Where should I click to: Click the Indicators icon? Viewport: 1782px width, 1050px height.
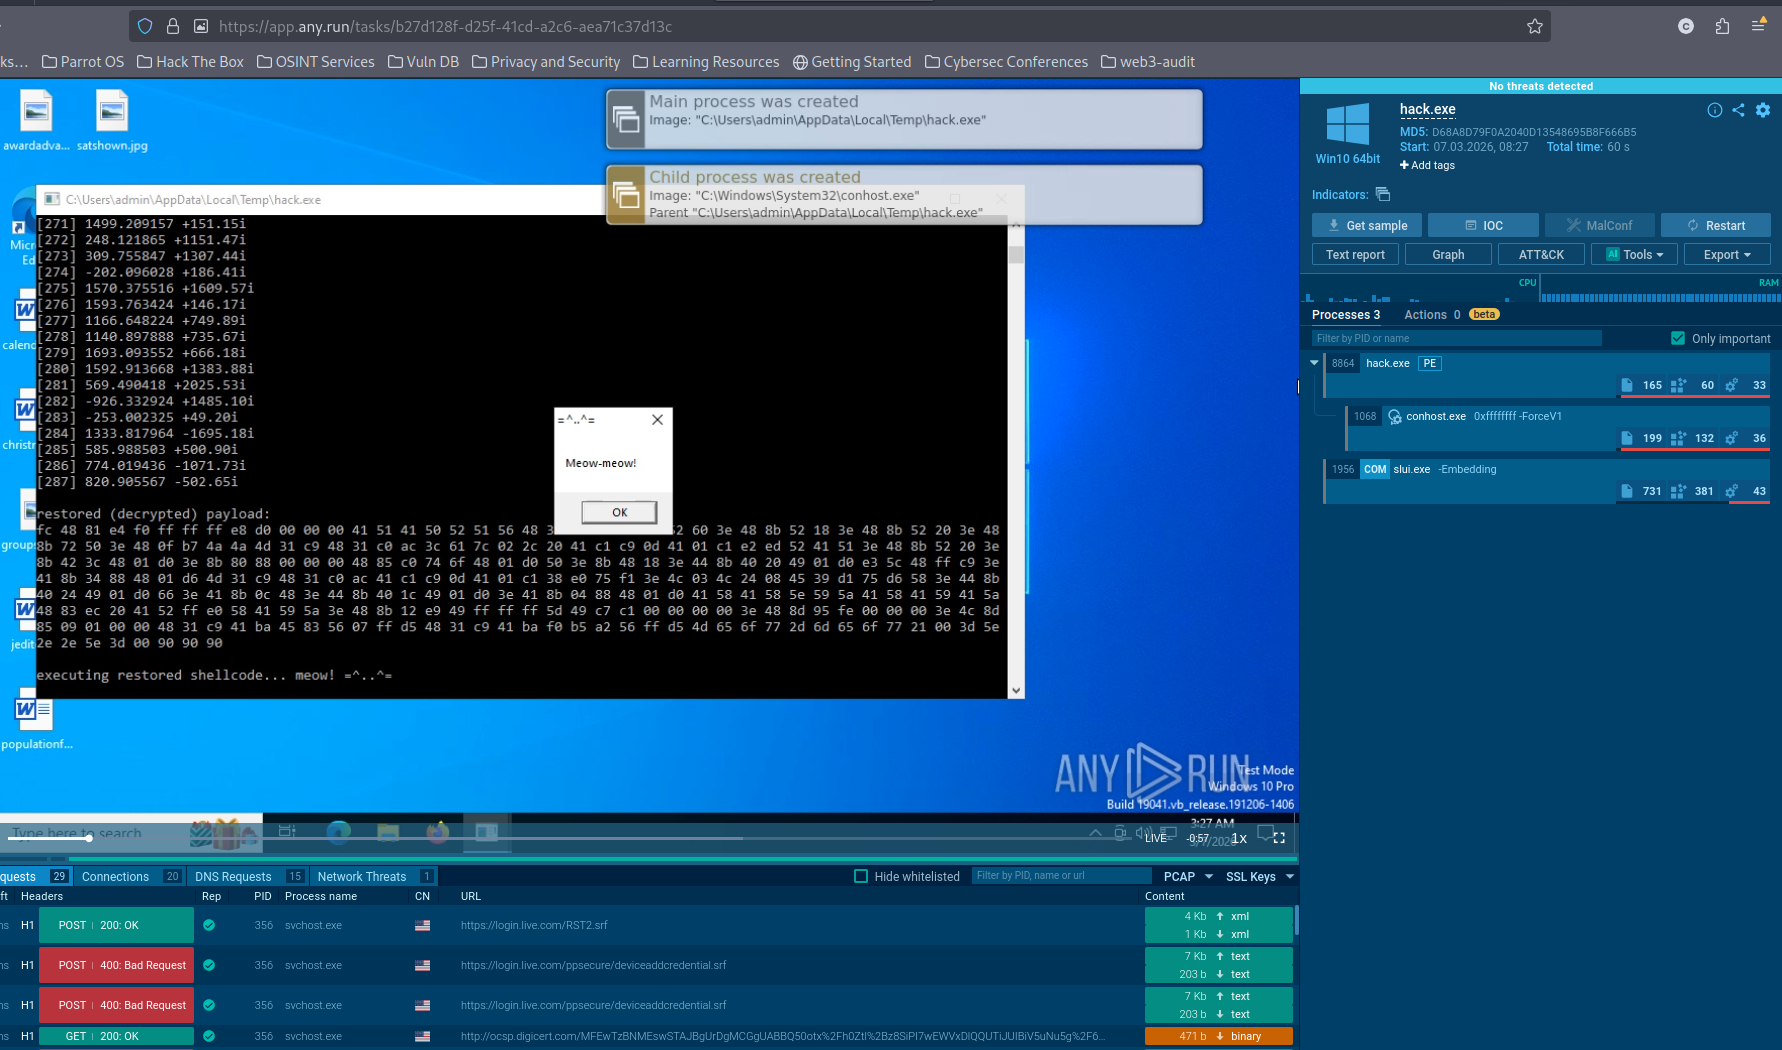point(1383,195)
